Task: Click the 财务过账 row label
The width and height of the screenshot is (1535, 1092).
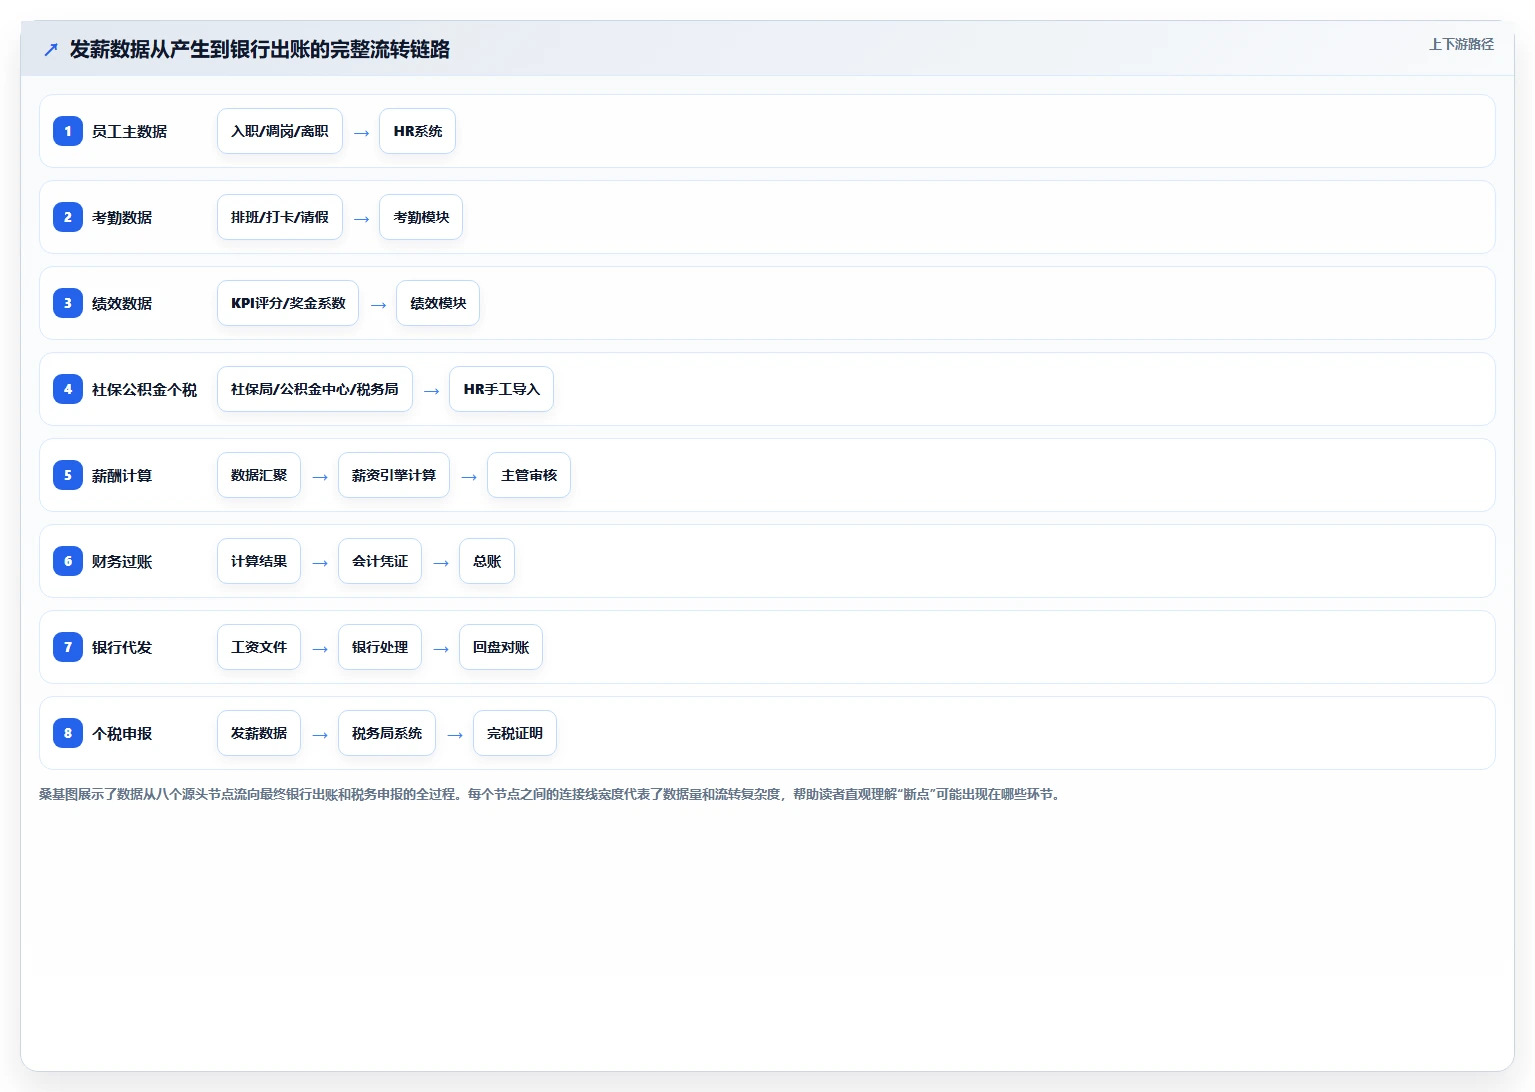Action: click(122, 561)
